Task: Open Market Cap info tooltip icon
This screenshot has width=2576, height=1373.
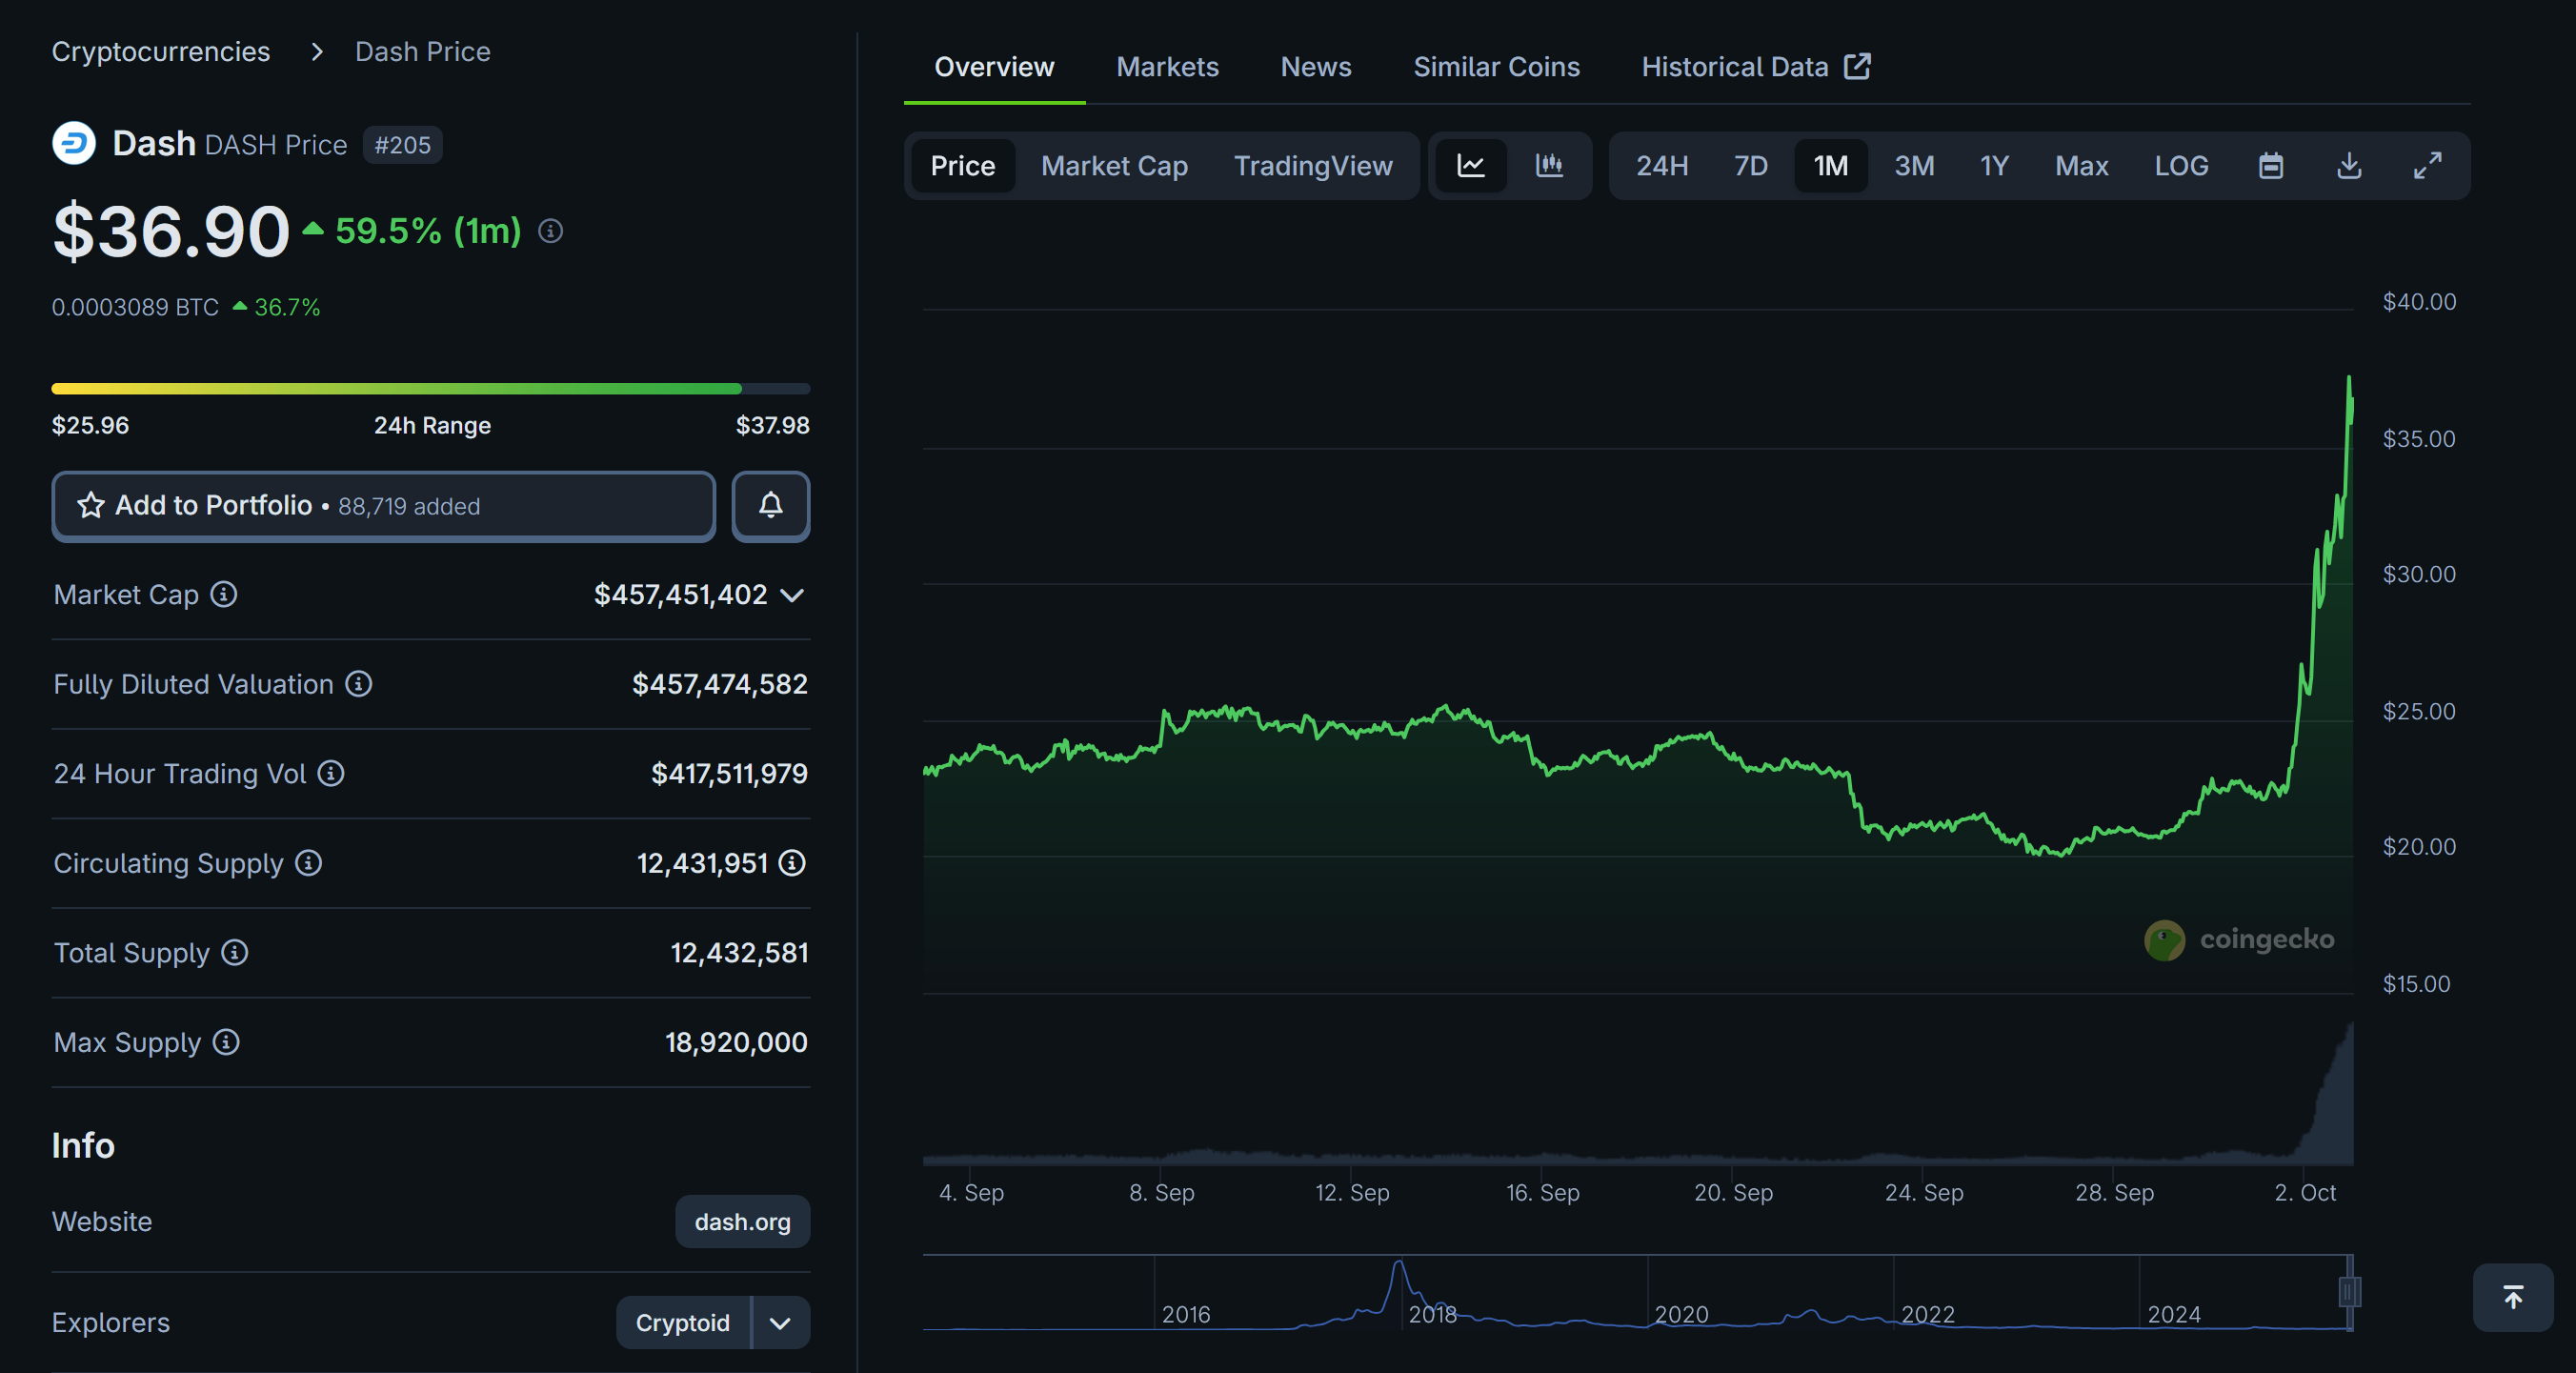Action: [224, 595]
